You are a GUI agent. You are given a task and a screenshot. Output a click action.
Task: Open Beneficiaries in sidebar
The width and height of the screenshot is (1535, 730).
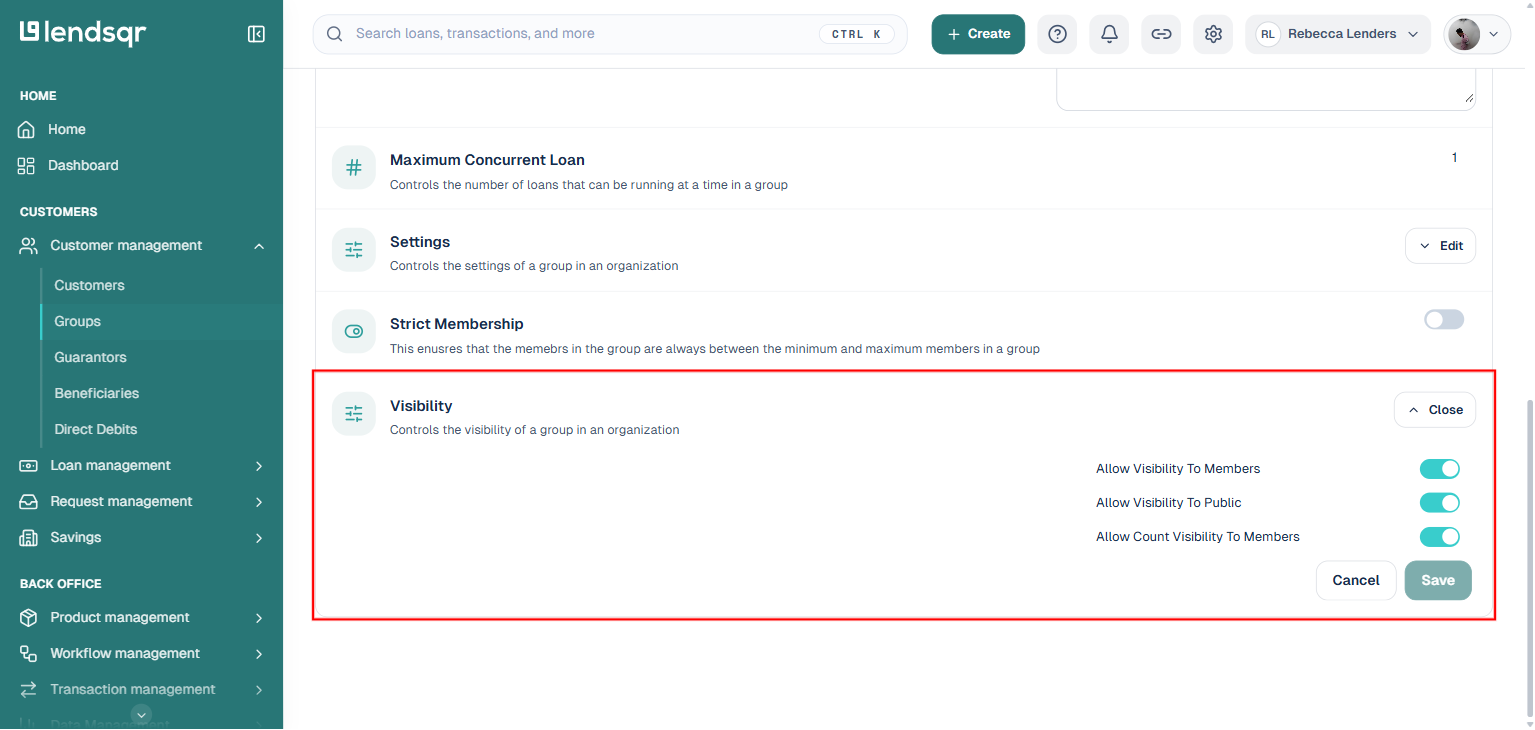point(97,393)
